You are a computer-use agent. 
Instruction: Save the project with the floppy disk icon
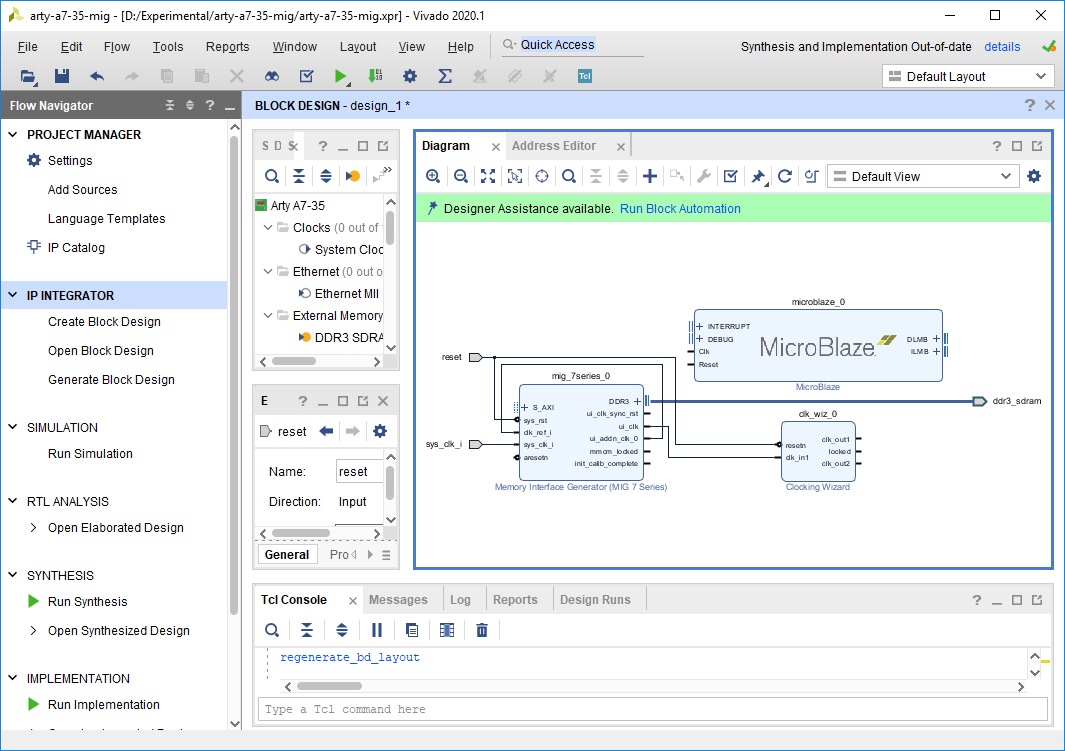[62, 76]
